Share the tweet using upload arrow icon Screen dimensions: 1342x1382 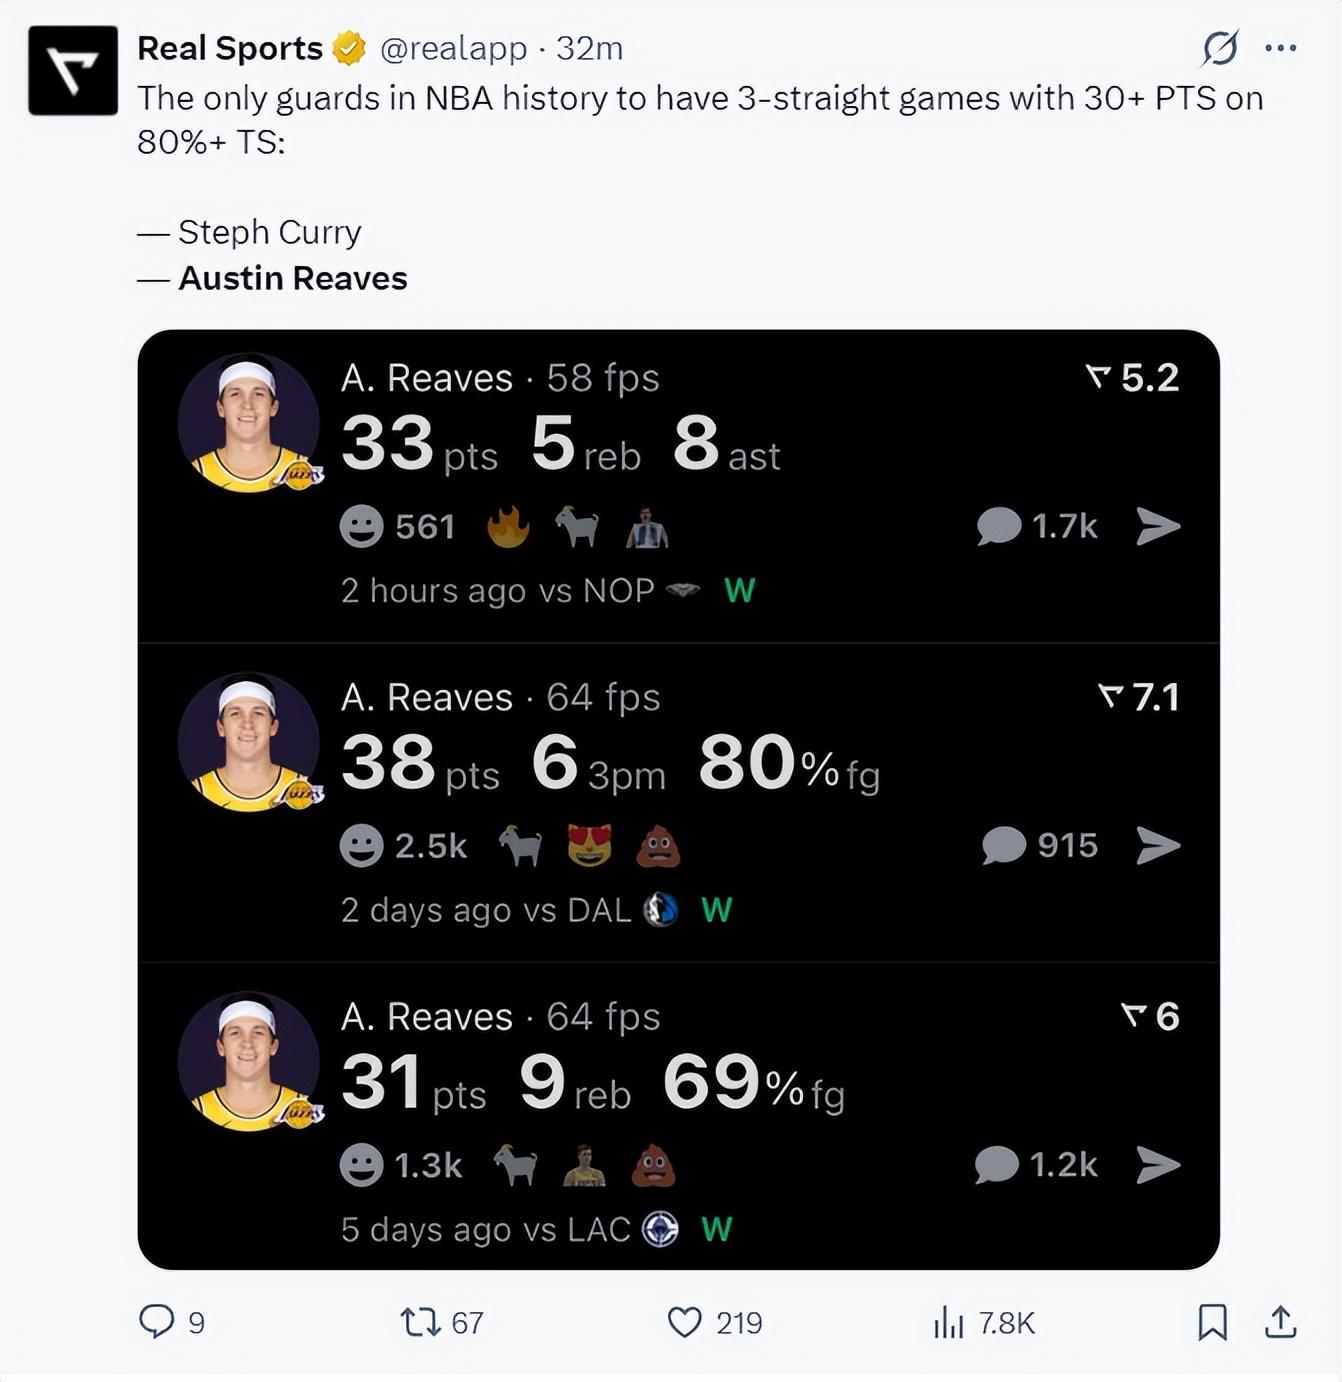[1281, 1322]
